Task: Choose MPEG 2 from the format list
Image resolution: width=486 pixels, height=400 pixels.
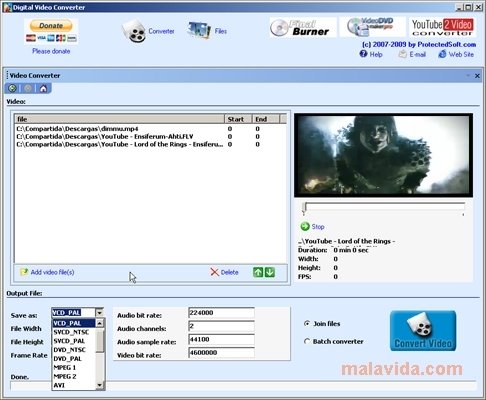Action: click(x=65, y=376)
